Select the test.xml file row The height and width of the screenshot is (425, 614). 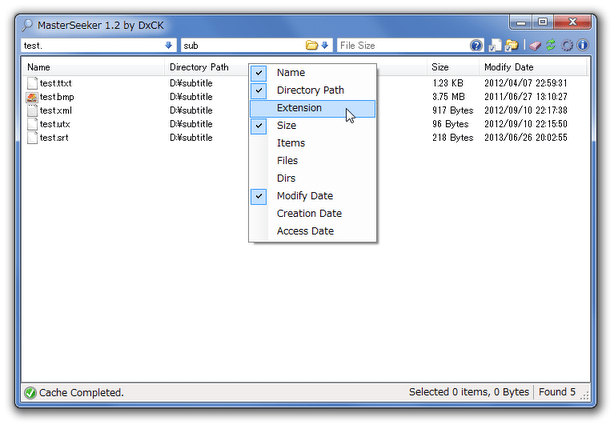click(x=305, y=110)
